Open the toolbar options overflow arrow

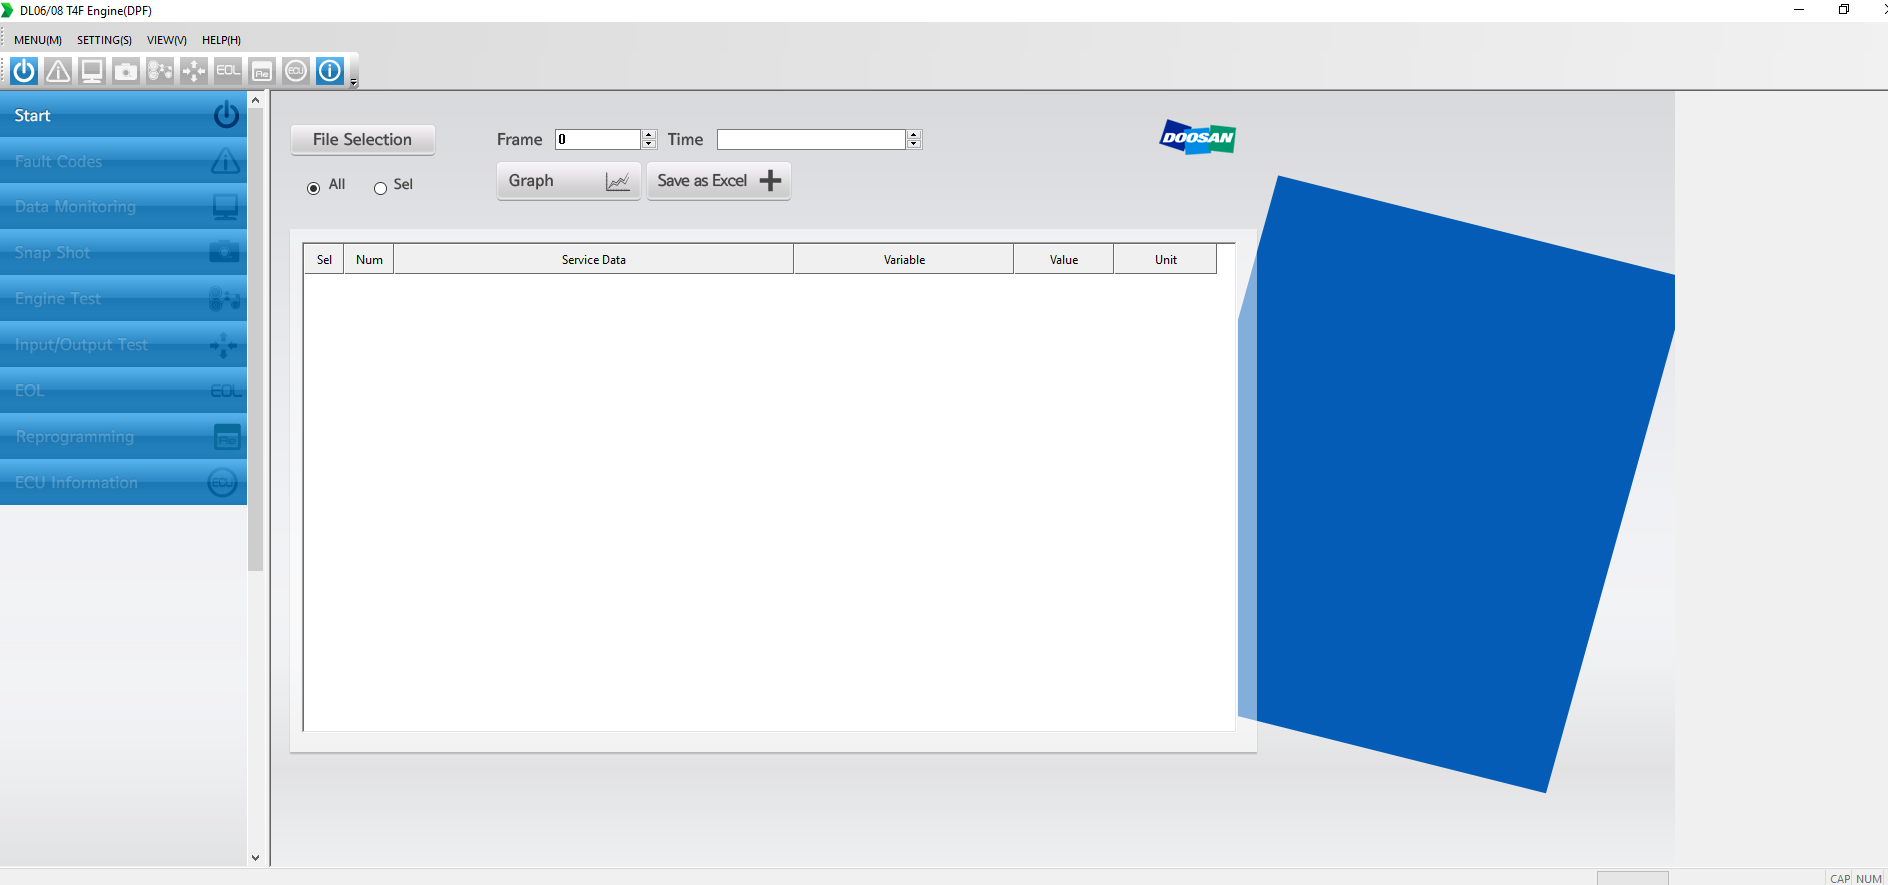coord(354,82)
